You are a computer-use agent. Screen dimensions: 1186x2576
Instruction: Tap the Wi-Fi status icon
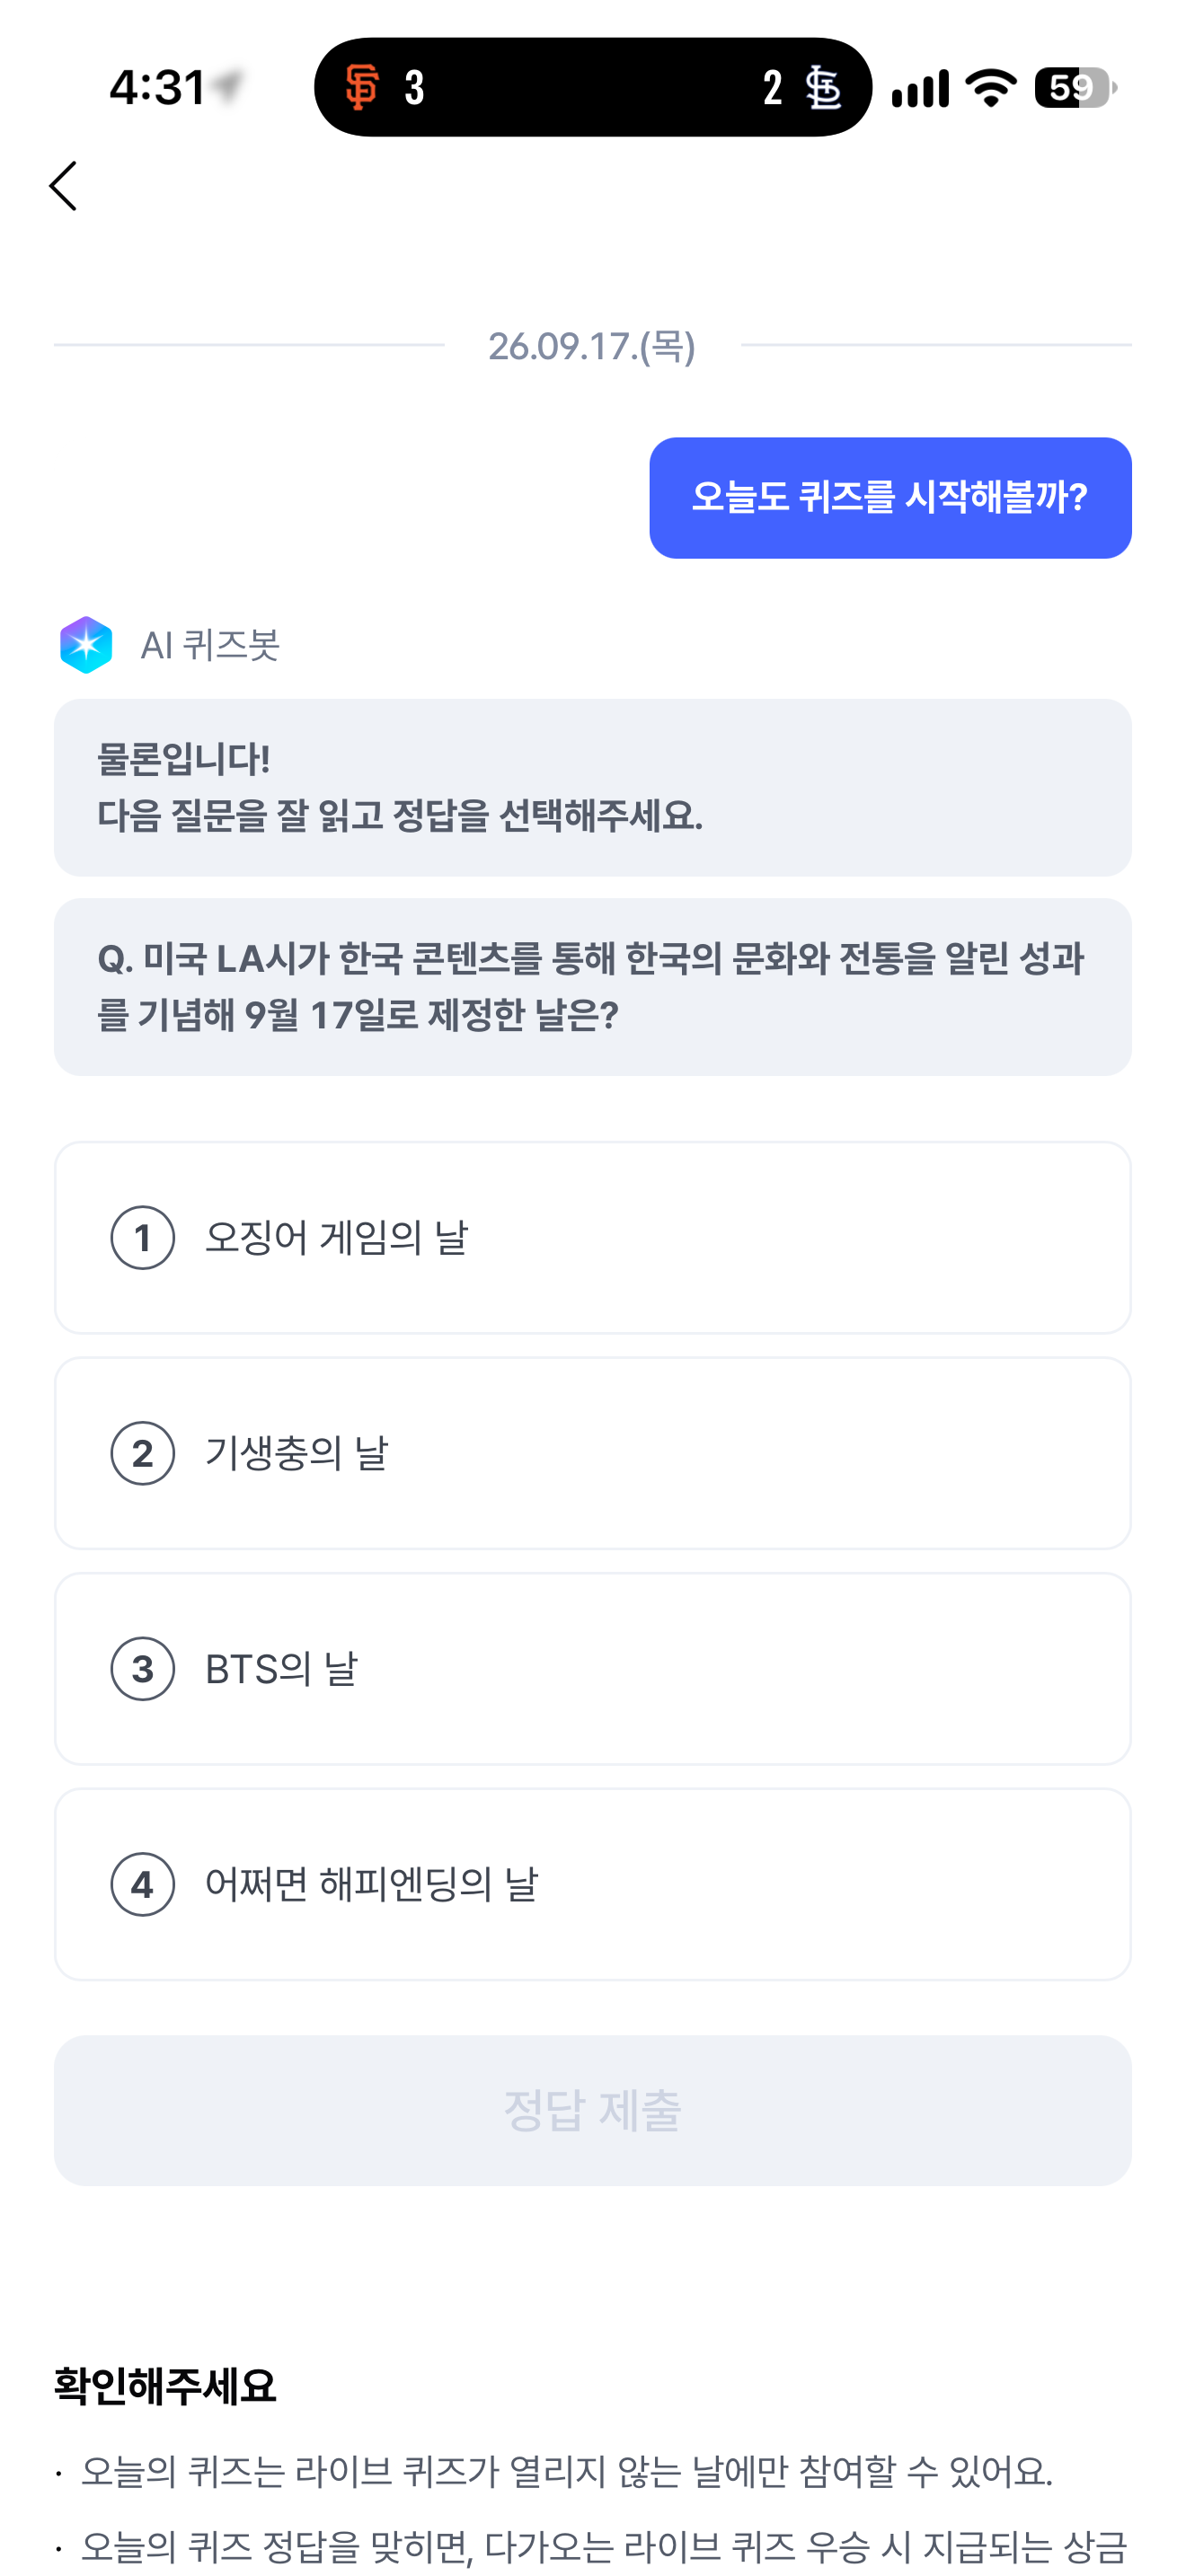[x=991, y=87]
